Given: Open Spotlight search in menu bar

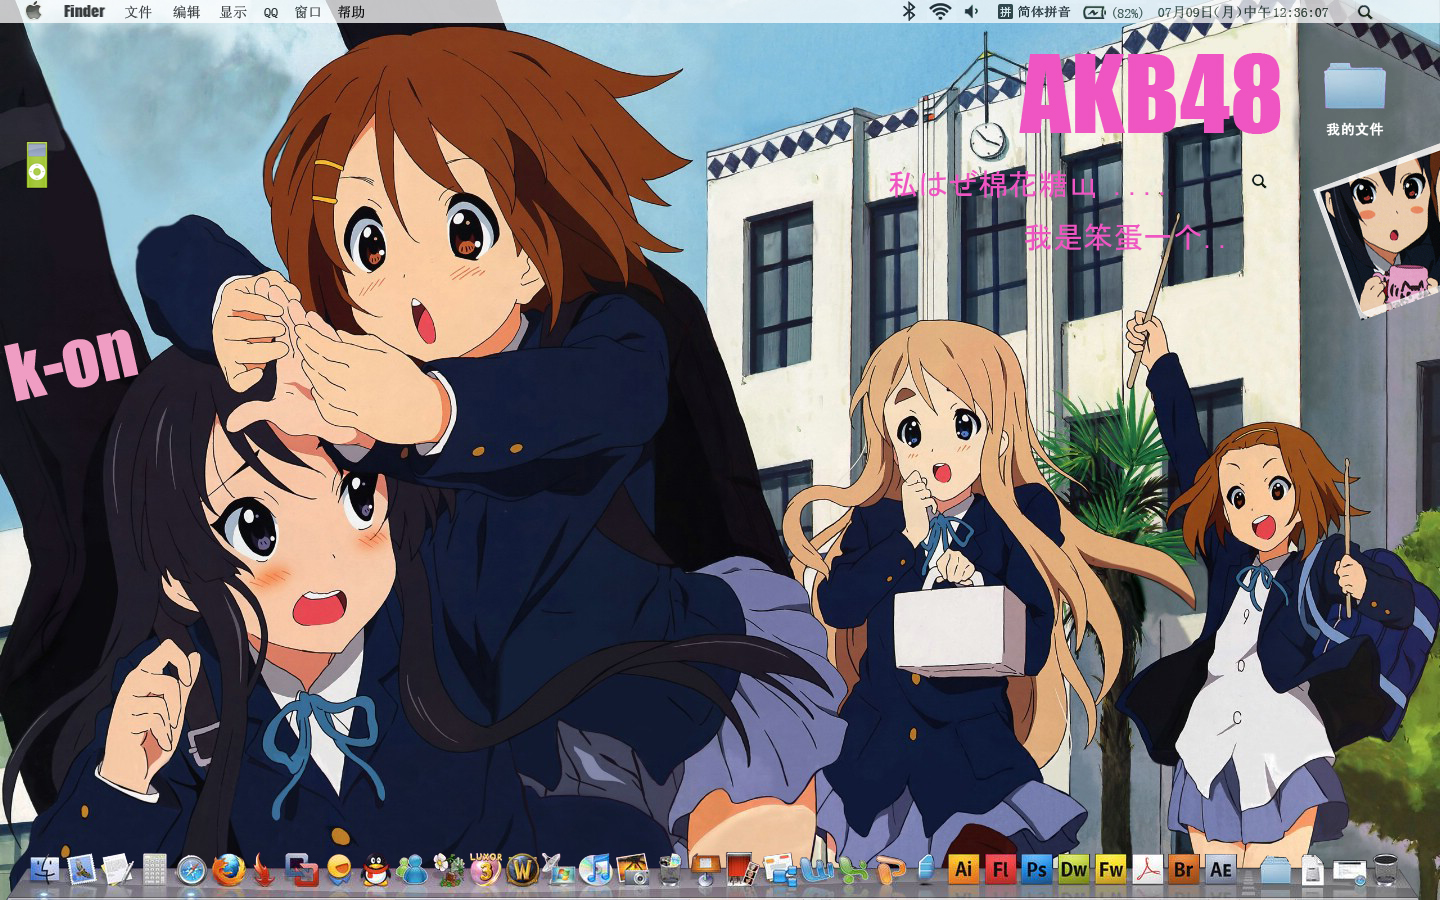Looking at the screenshot, I should [x=1365, y=12].
